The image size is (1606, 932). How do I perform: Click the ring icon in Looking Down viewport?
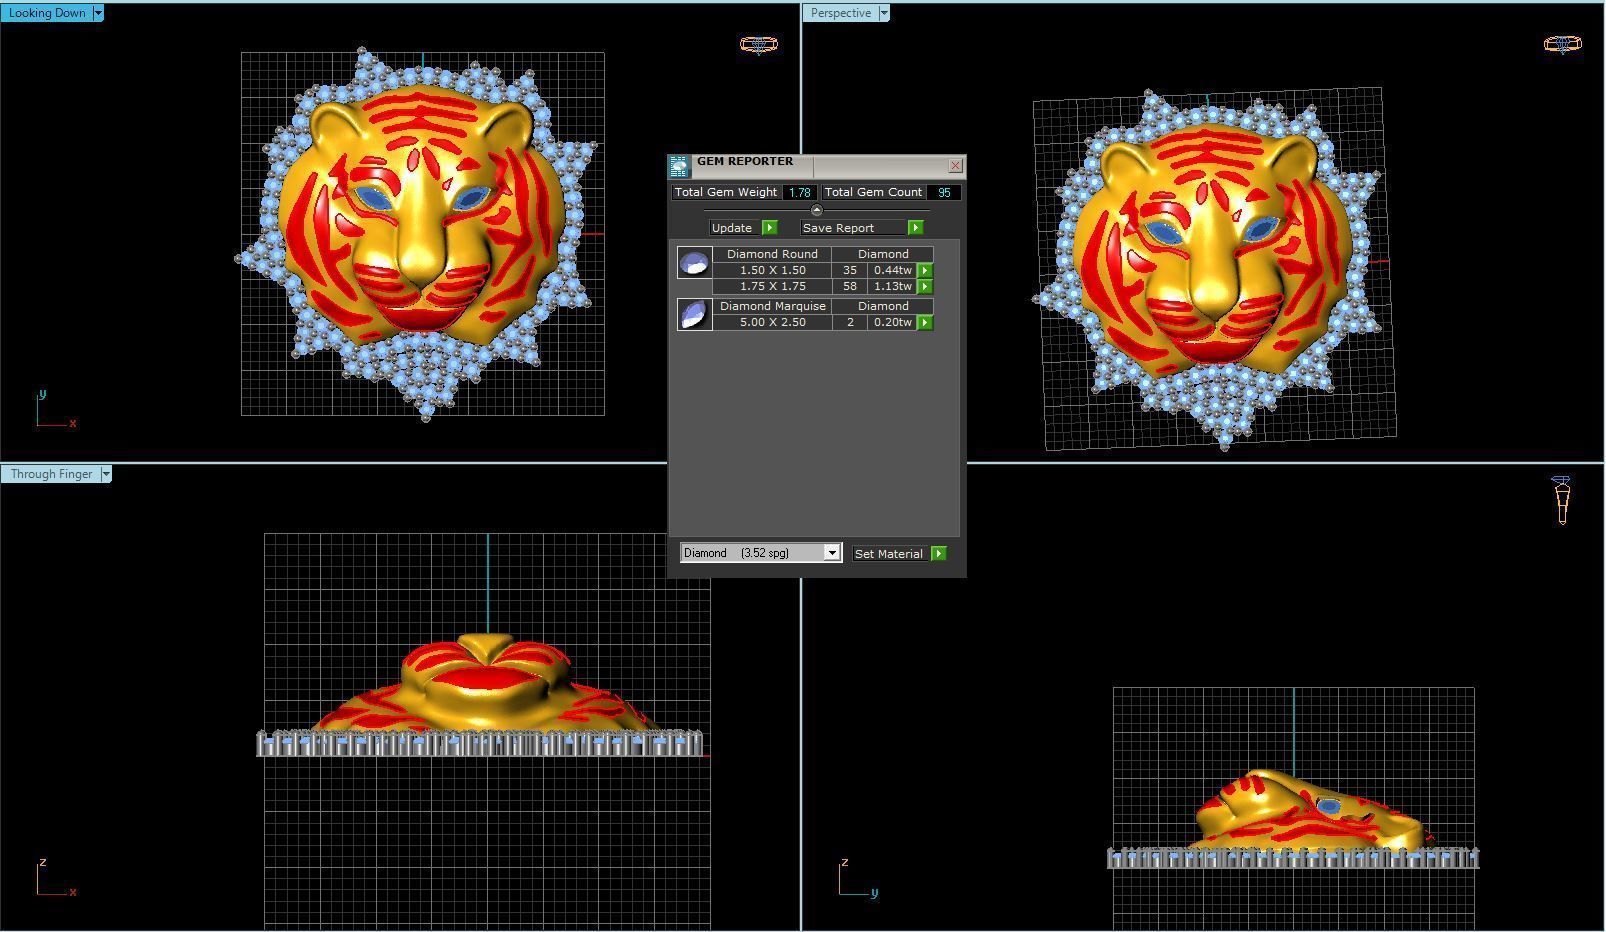pos(758,44)
